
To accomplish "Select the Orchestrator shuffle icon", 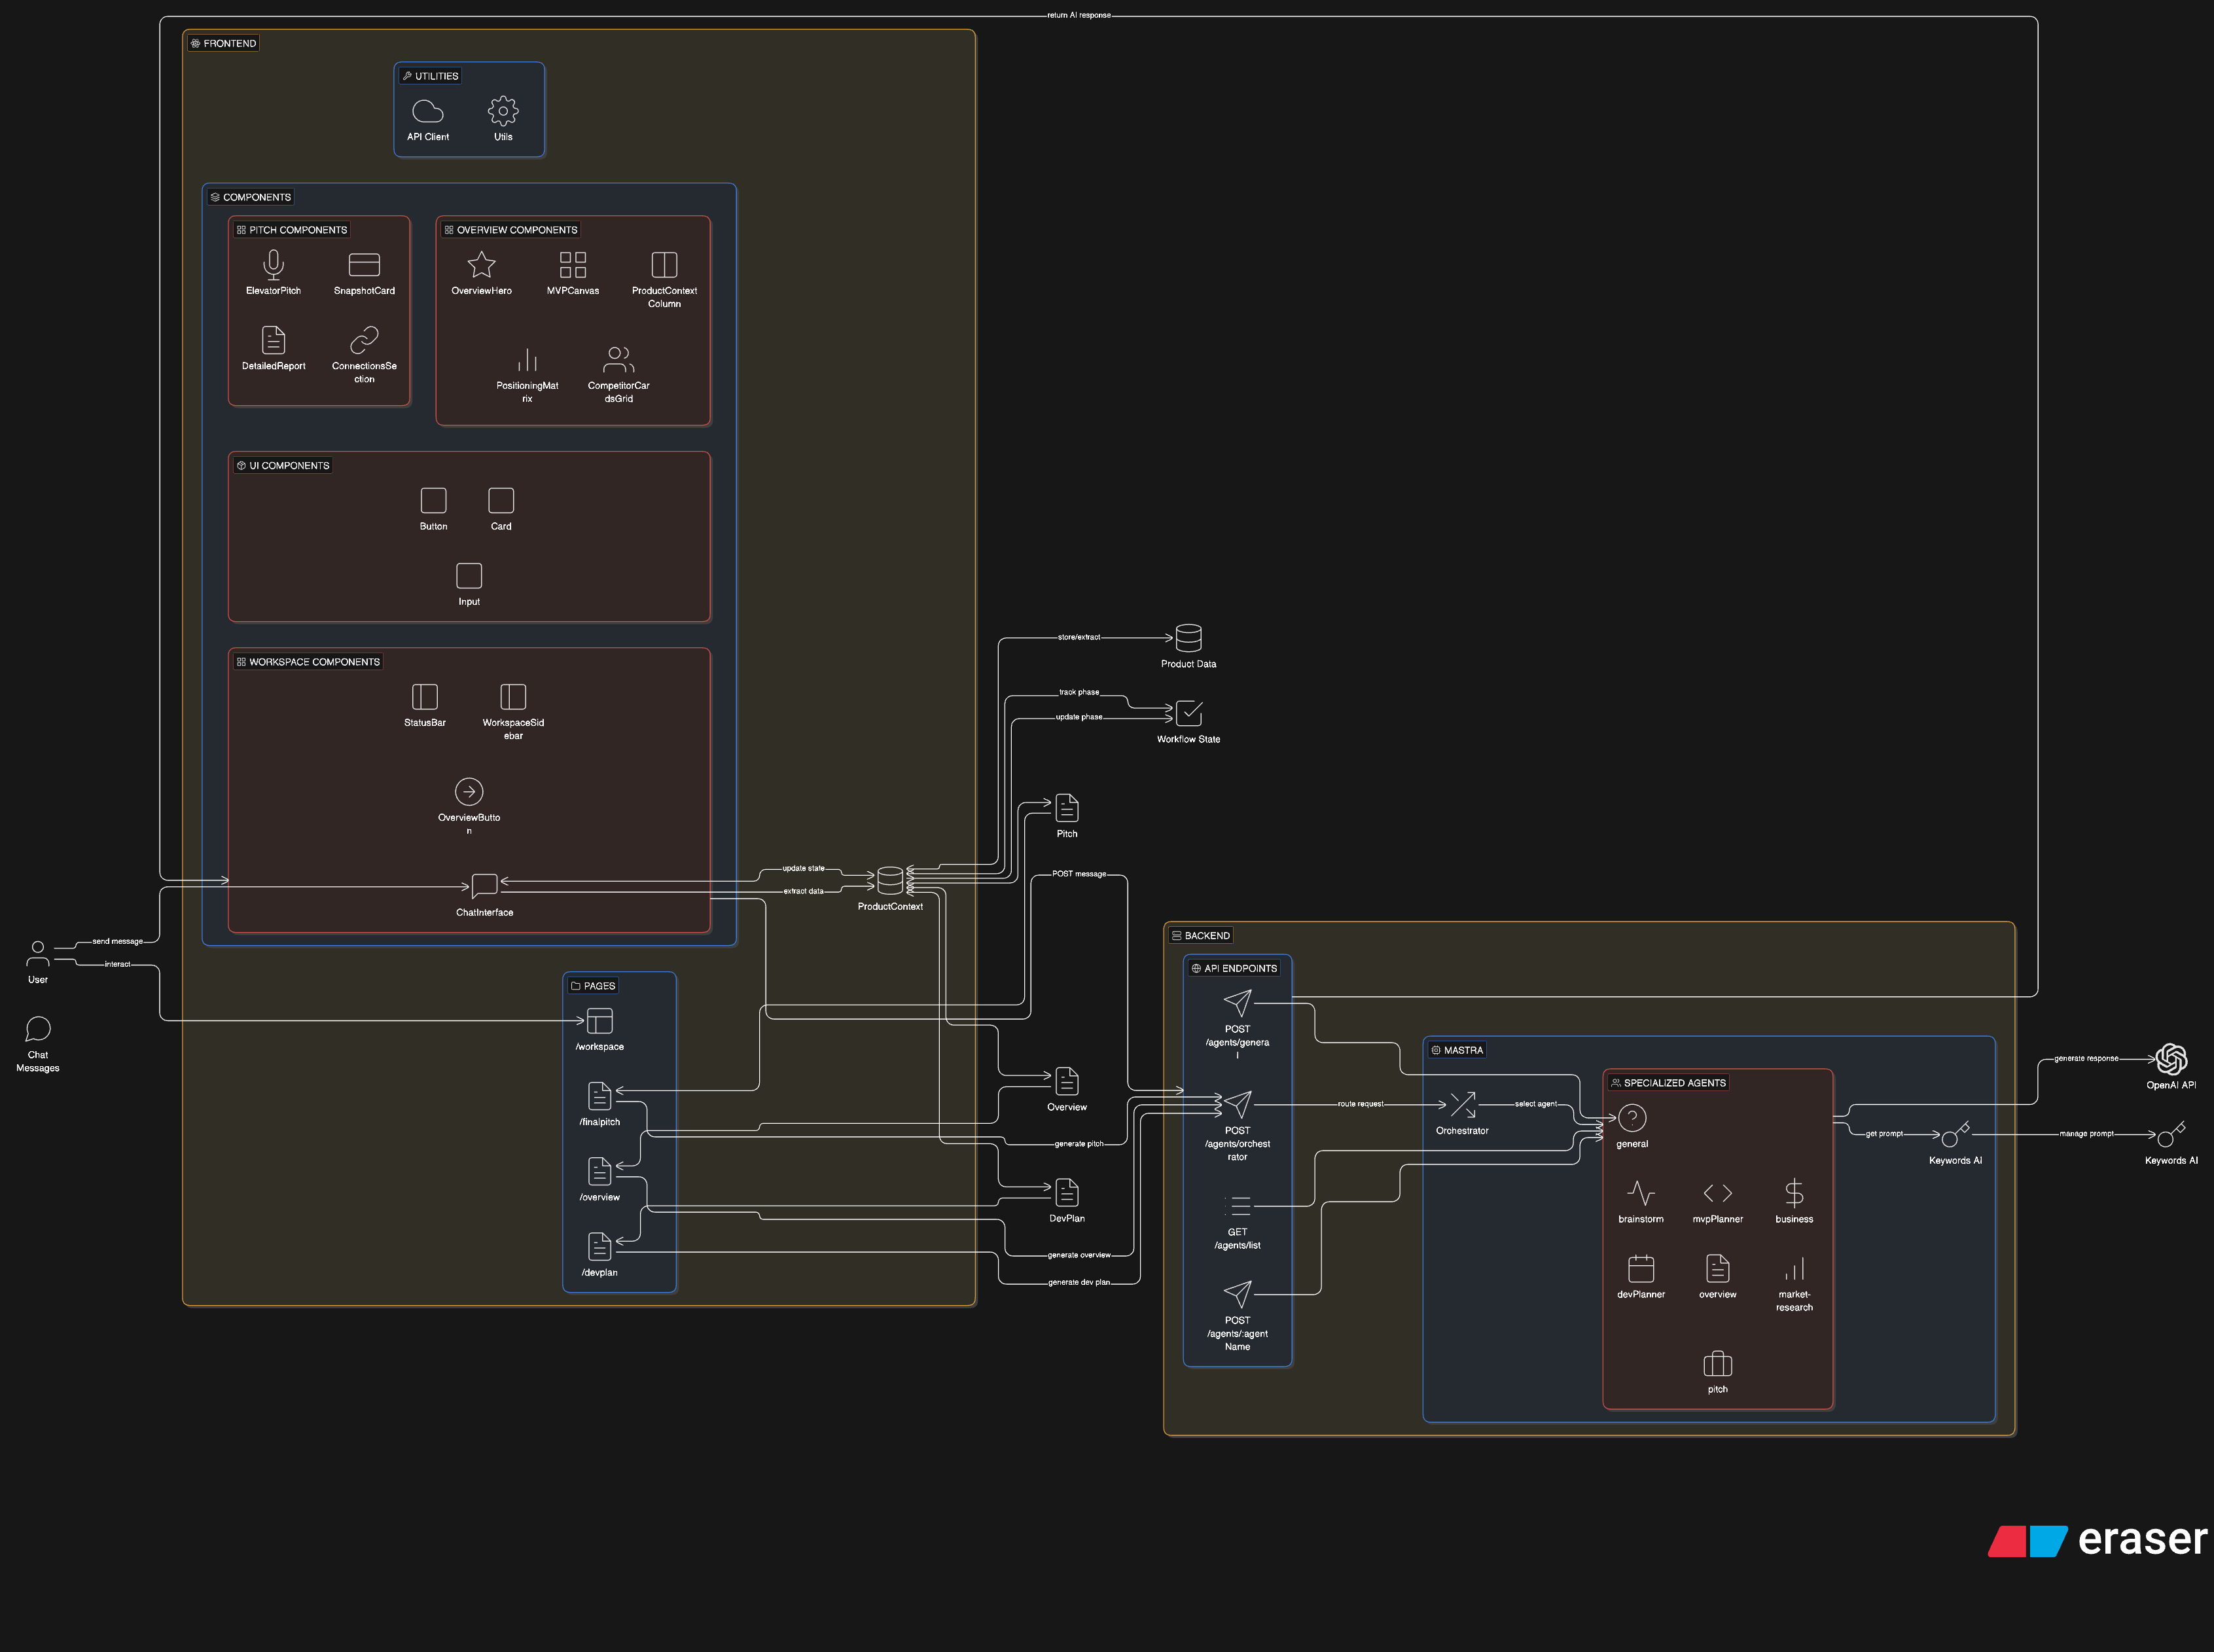I will point(1462,1104).
